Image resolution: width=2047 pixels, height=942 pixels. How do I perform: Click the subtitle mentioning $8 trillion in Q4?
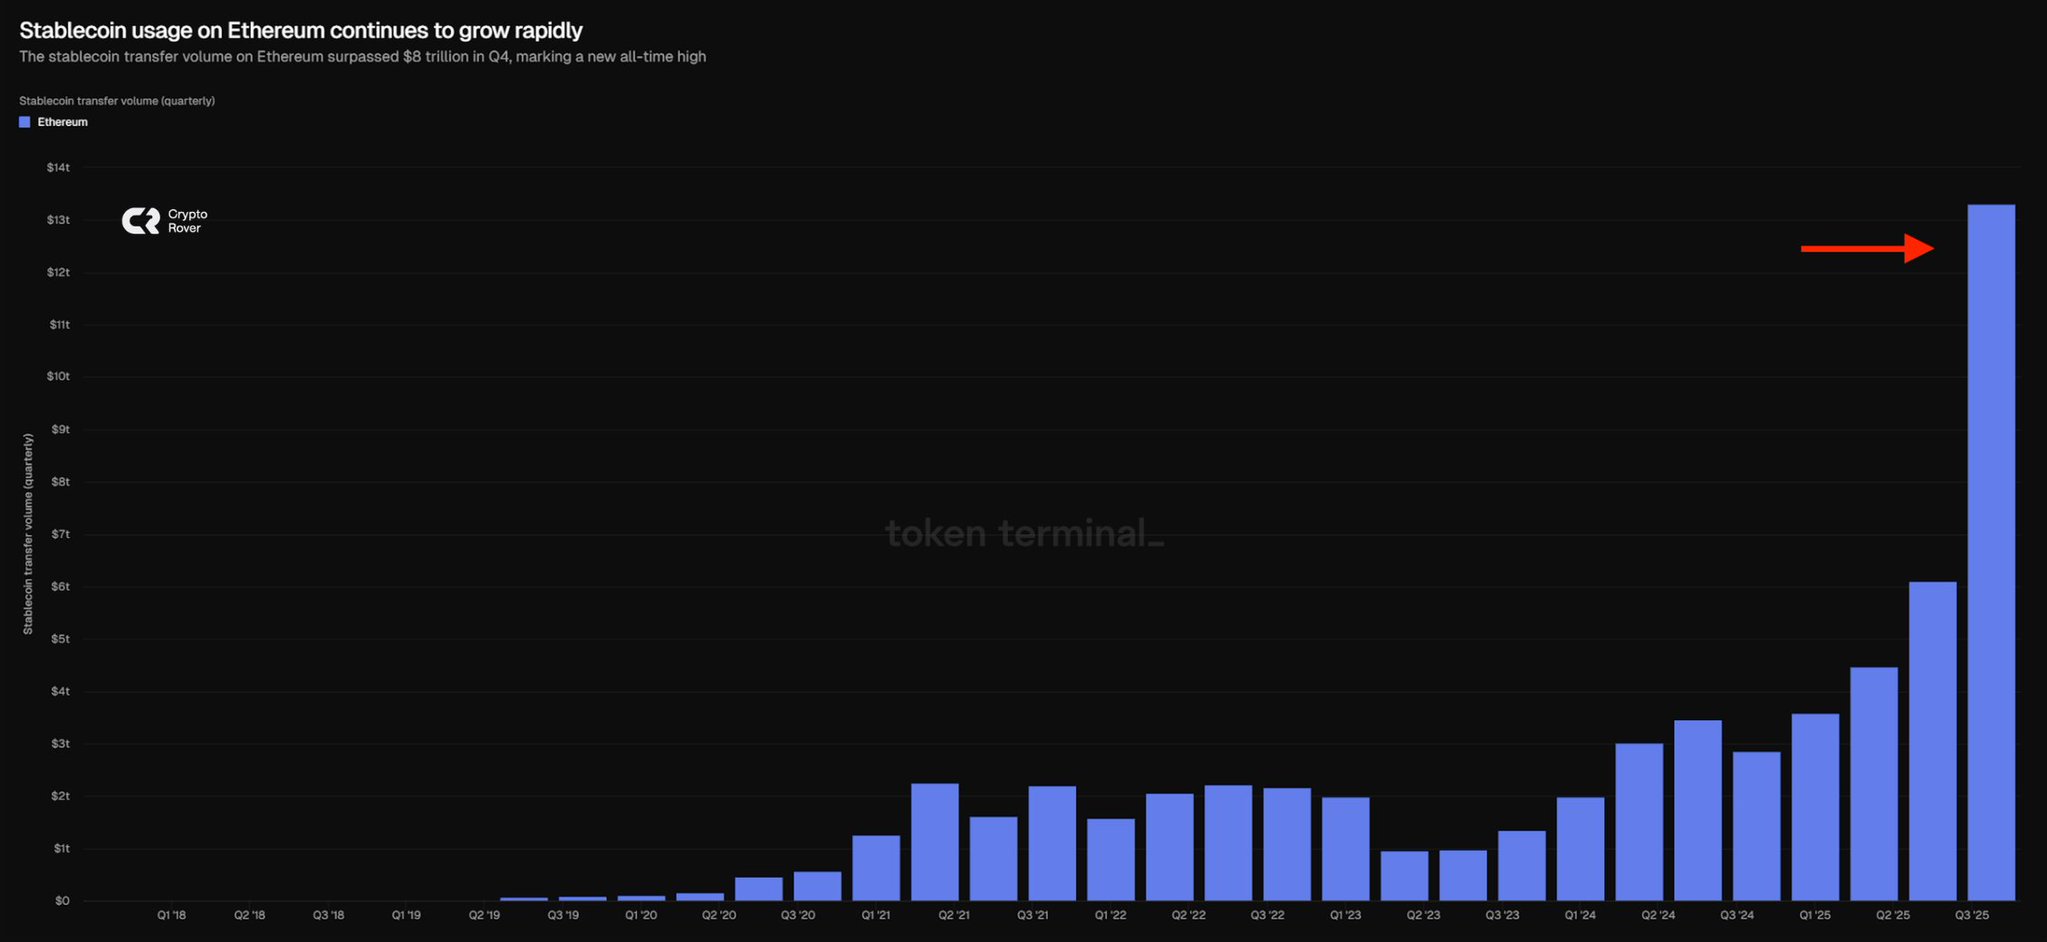[363, 57]
